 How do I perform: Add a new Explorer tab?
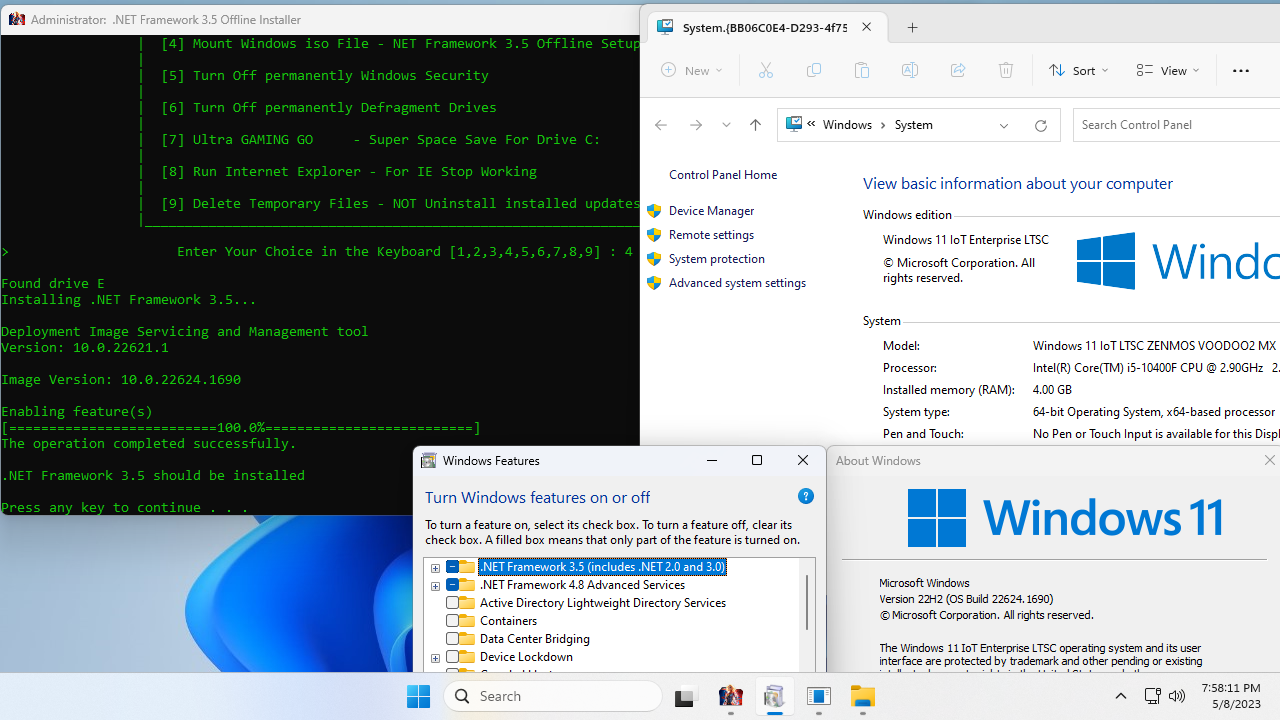coord(912,28)
